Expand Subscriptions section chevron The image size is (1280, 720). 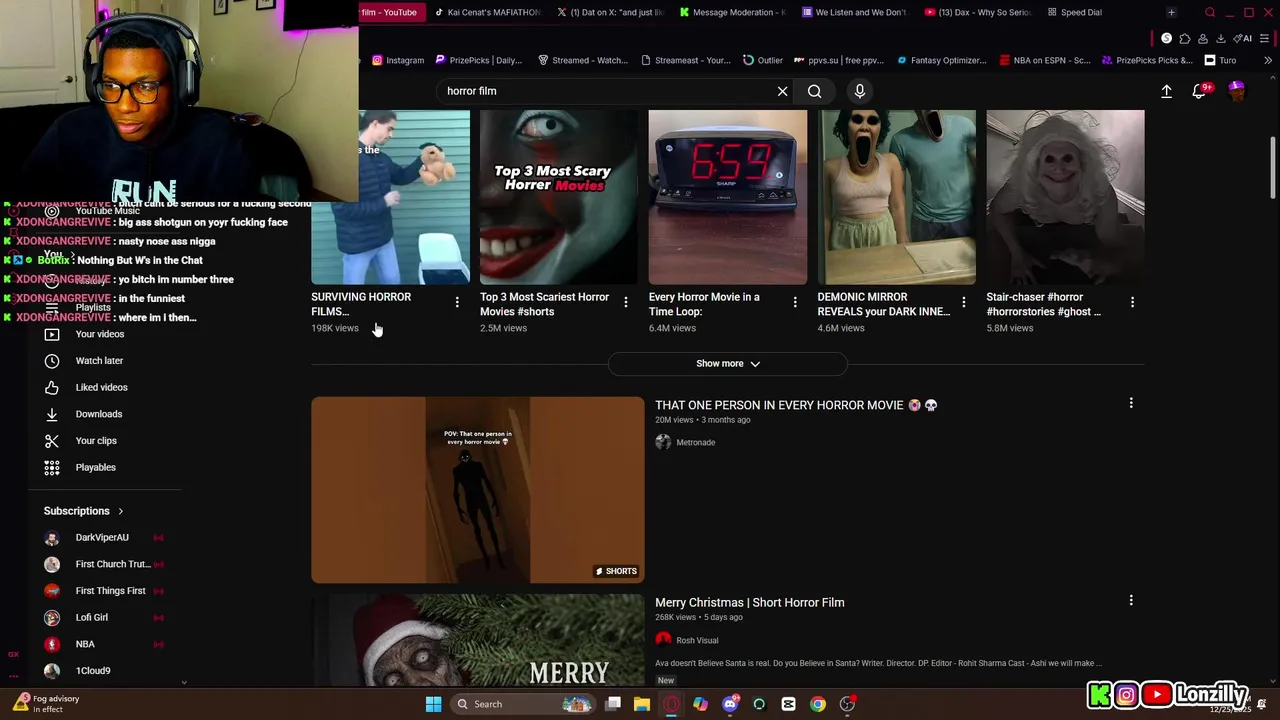(121, 511)
